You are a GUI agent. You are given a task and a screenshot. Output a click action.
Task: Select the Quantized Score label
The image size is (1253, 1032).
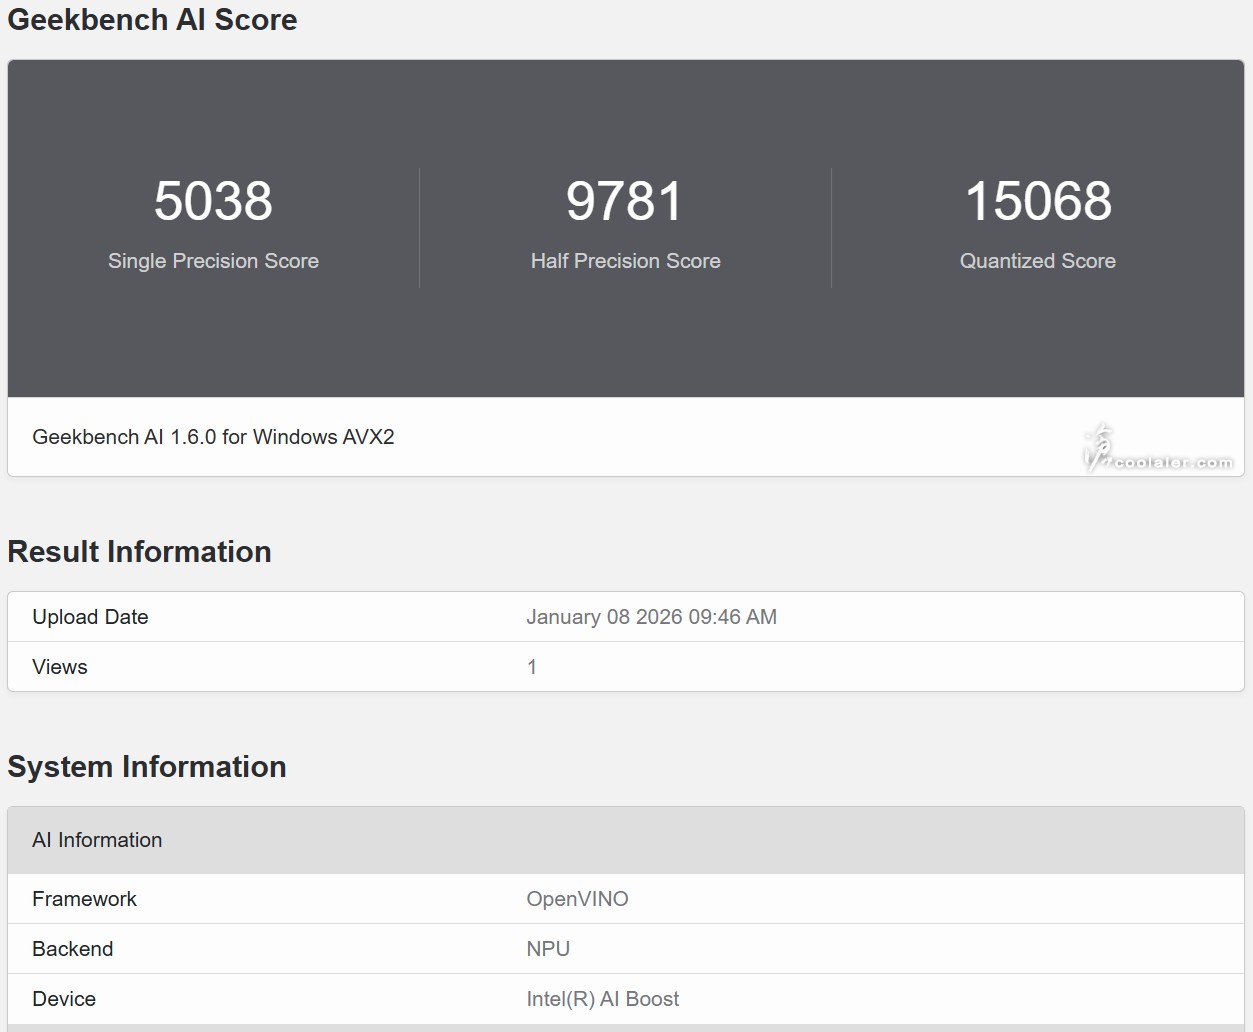tap(1037, 261)
